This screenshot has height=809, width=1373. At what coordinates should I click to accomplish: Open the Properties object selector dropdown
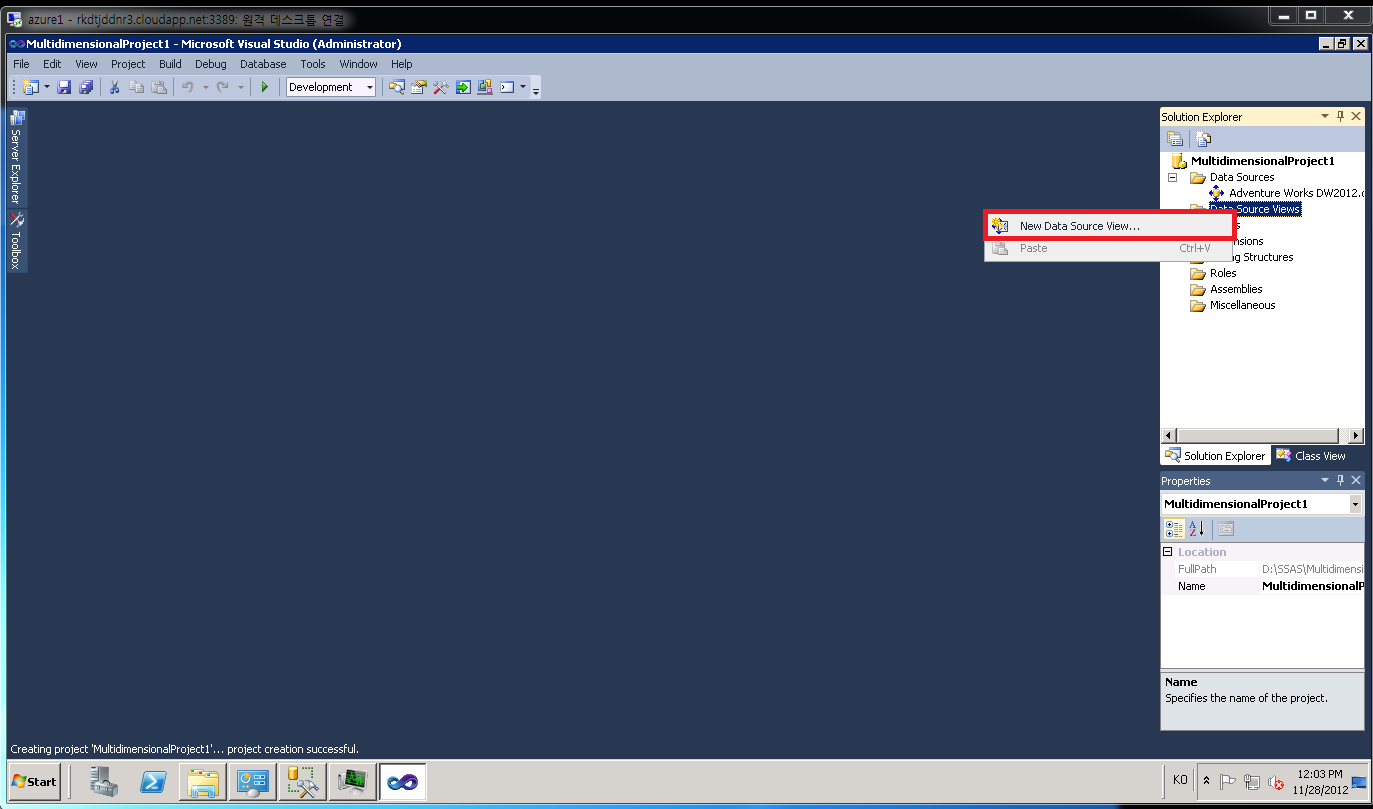(1355, 504)
